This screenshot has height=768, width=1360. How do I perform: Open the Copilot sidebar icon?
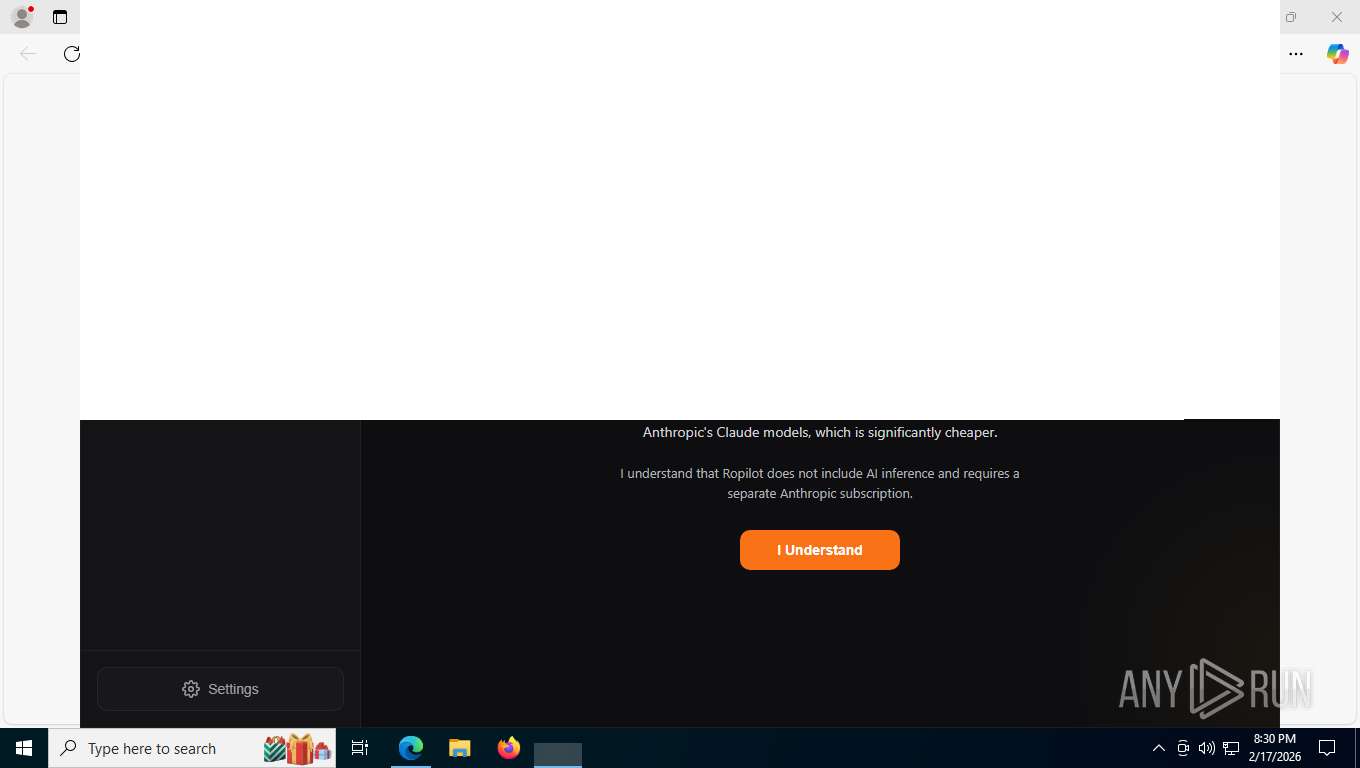tap(1337, 54)
